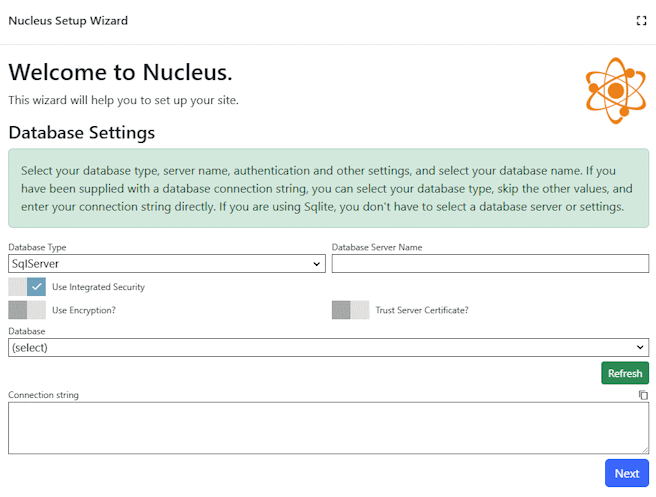The image size is (656, 497).
Task: Click the Database Type field label
Action: [x=38, y=247]
